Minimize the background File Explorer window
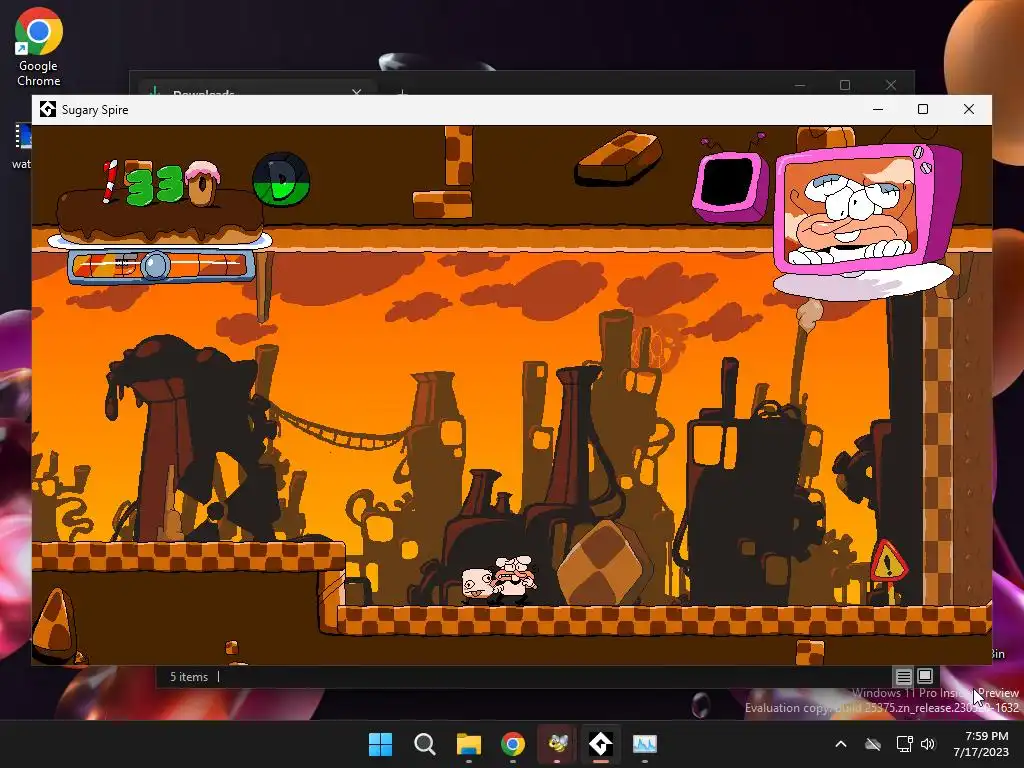Image resolution: width=1024 pixels, height=768 pixels. [x=800, y=85]
